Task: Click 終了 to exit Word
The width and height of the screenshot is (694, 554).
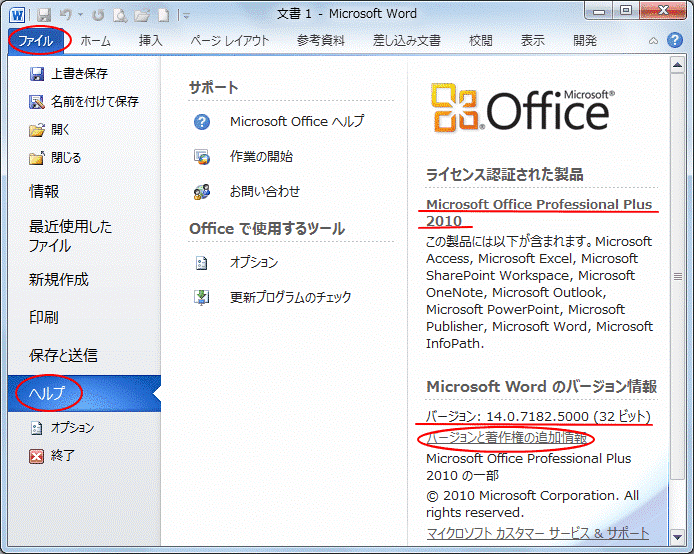Action: tap(63, 456)
